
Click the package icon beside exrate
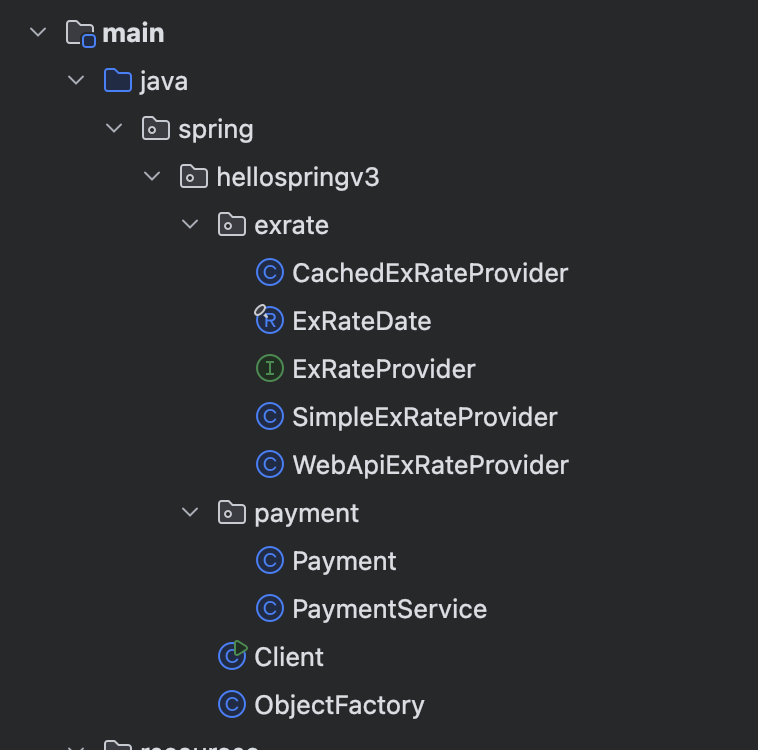pyautogui.click(x=232, y=225)
